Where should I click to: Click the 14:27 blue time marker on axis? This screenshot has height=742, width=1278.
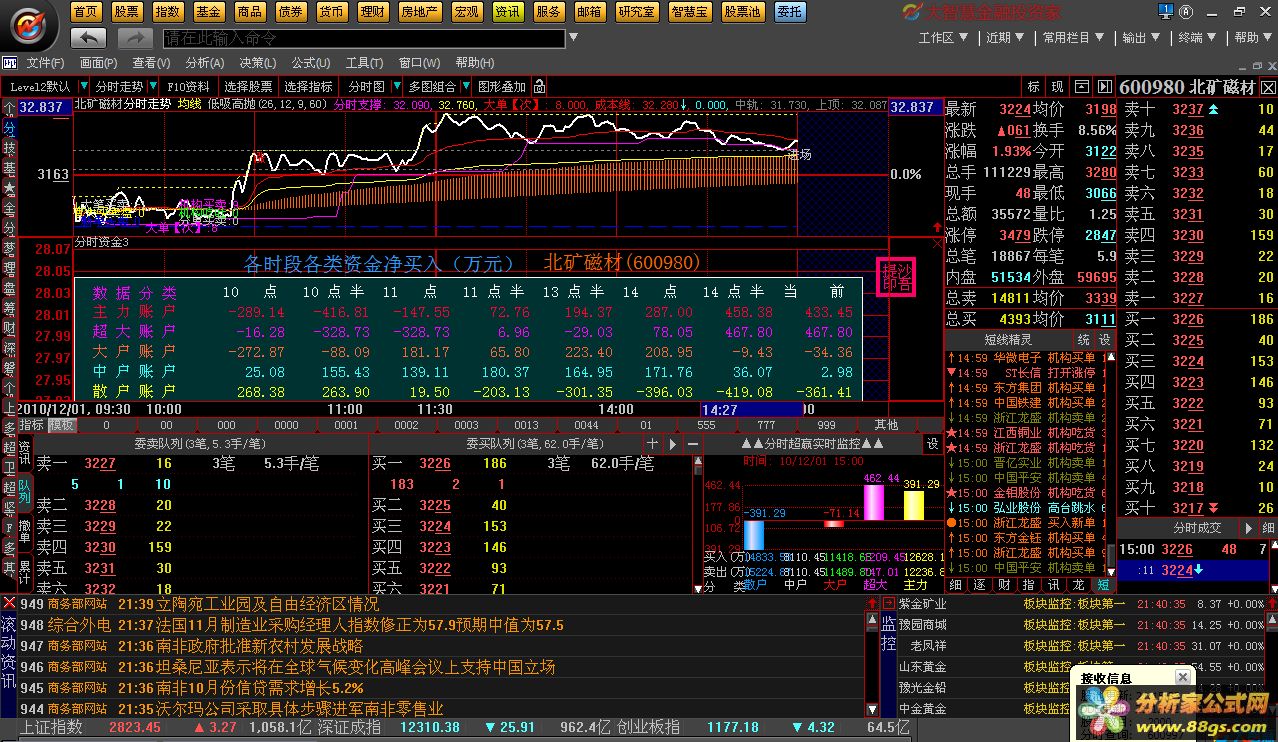click(752, 409)
